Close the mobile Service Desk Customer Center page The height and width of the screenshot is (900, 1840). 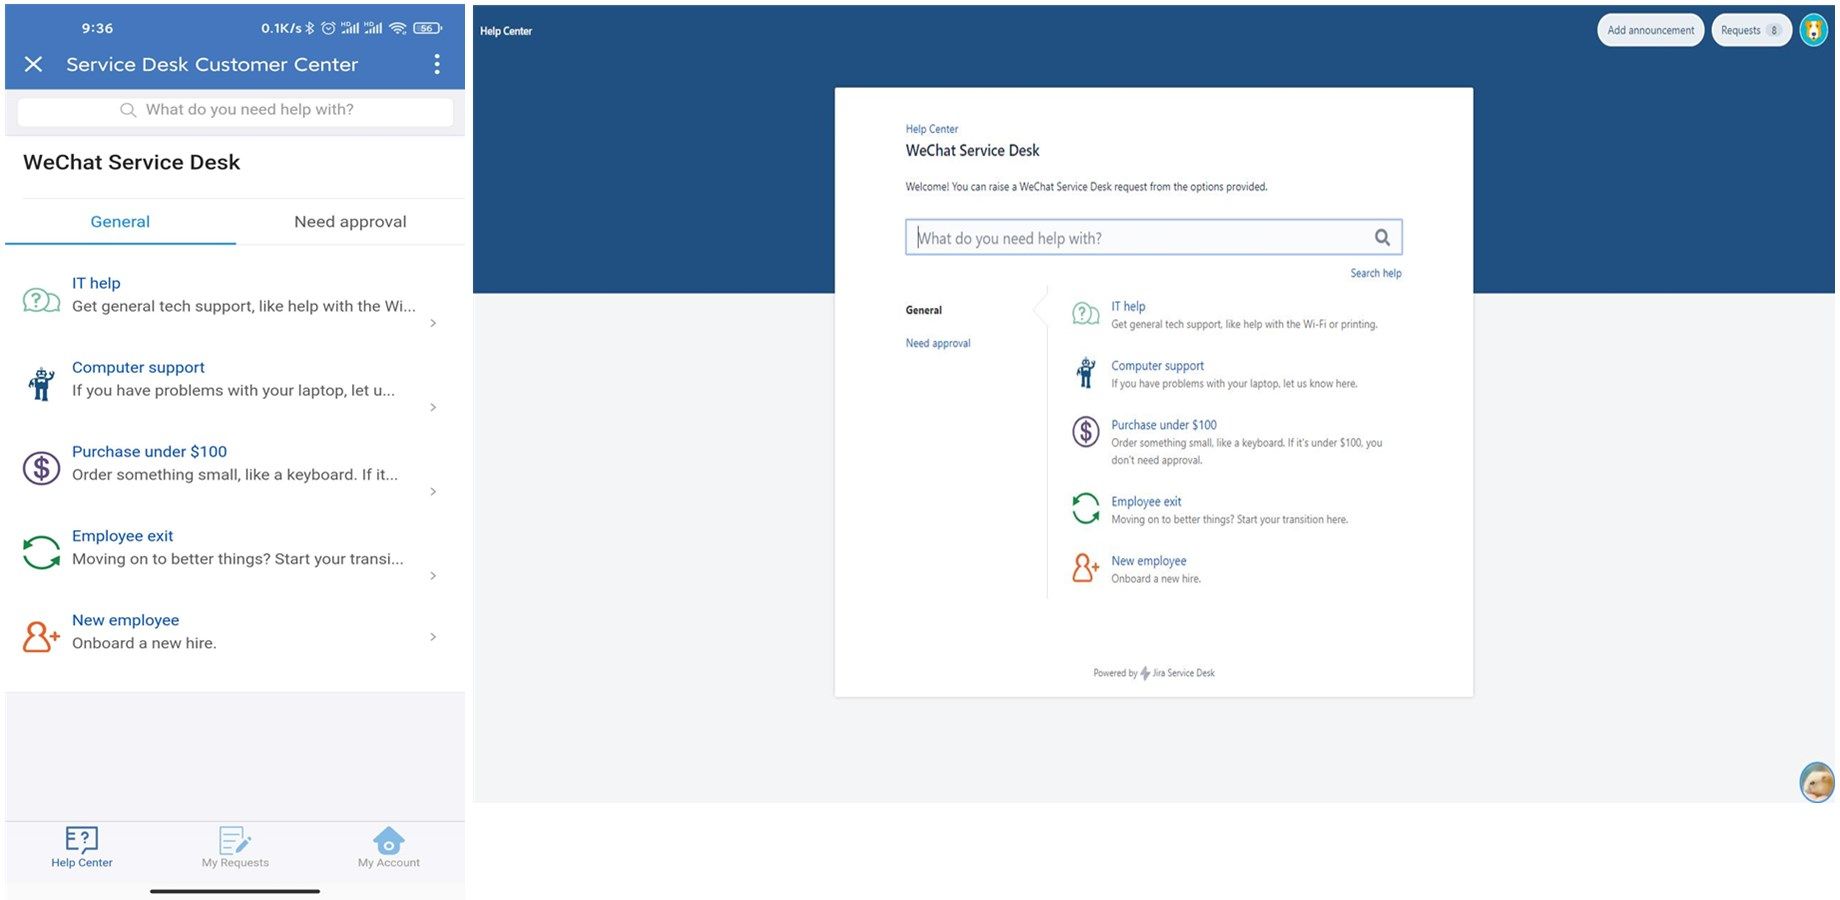pyautogui.click(x=33, y=64)
